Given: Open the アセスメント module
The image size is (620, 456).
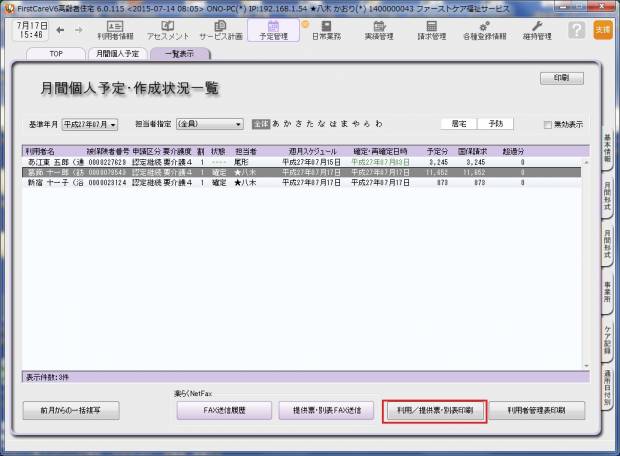Looking at the screenshot, I should [x=168, y=29].
